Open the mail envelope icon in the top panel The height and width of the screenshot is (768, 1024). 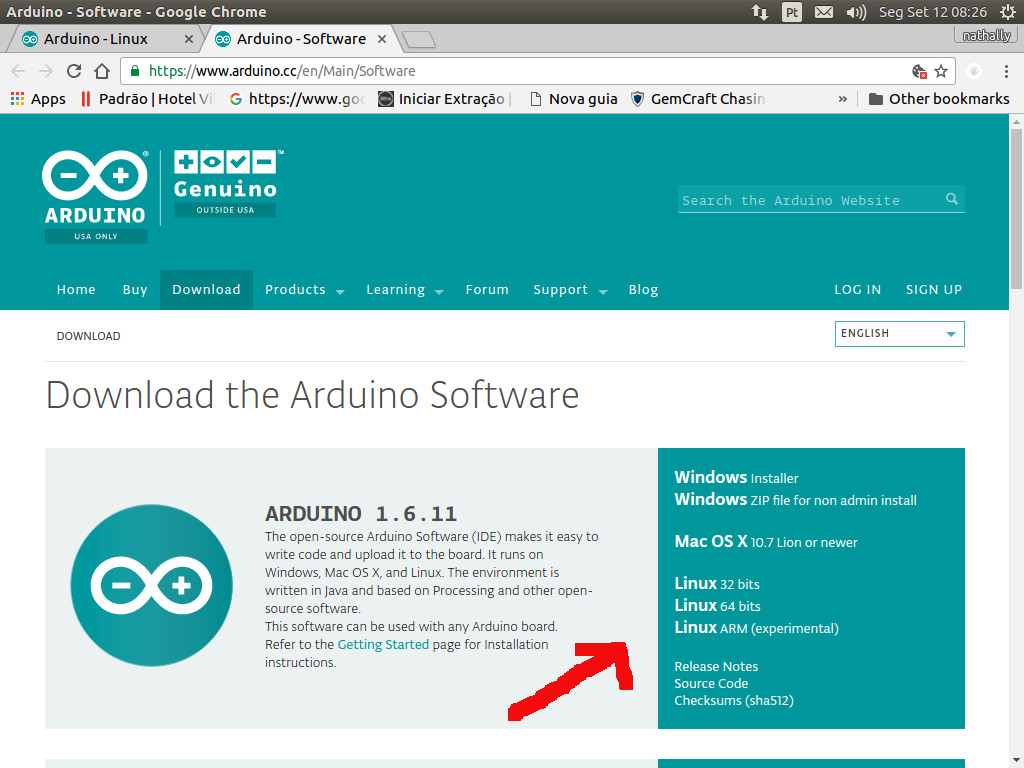coord(824,12)
